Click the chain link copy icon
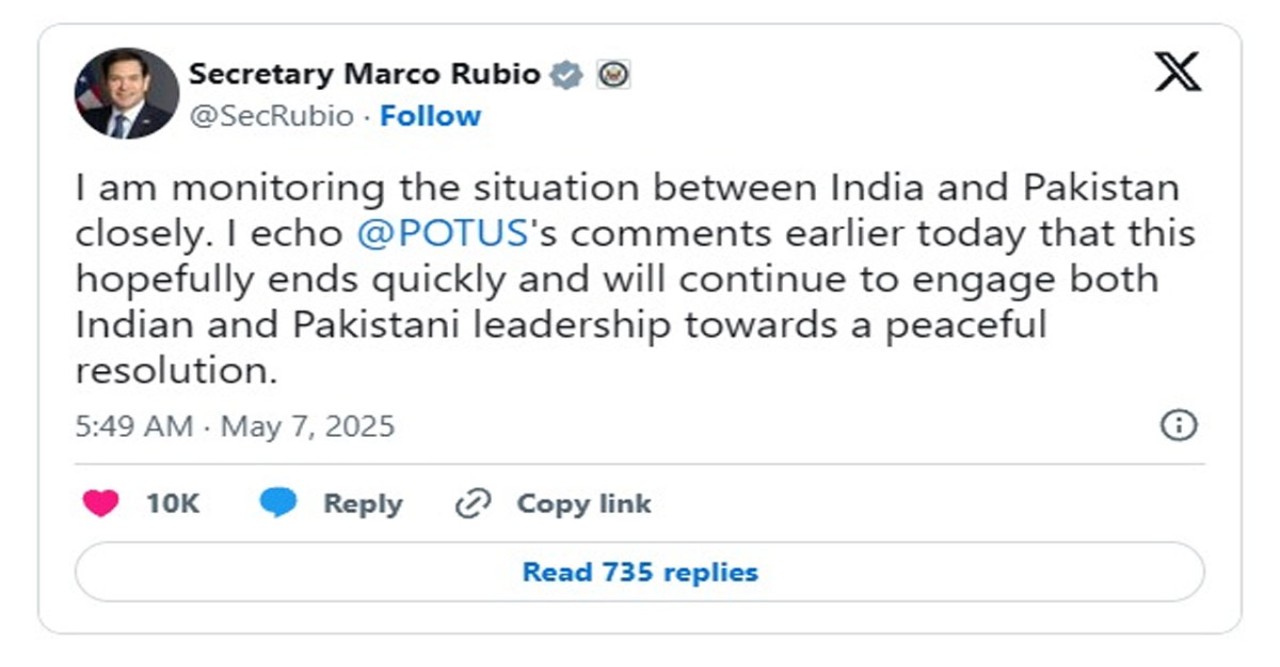Viewport: 1280px width, 667px height. click(472, 504)
